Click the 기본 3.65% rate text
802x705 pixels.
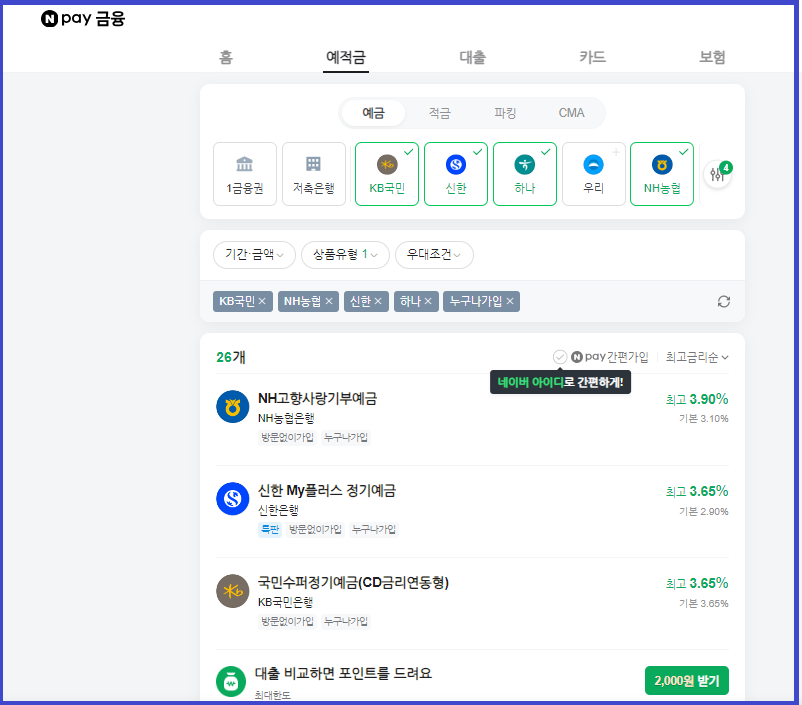click(x=703, y=604)
